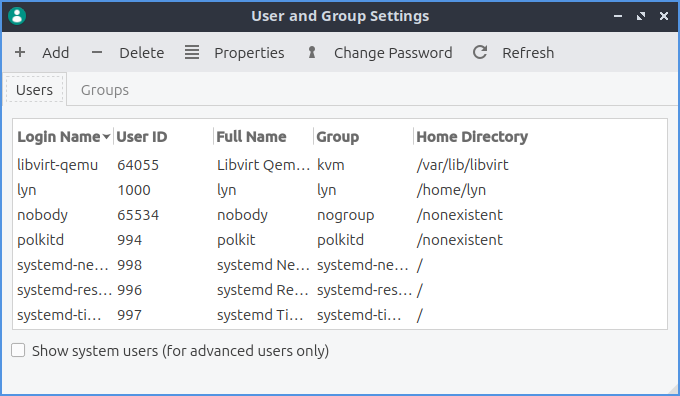Click the Change Password key icon
The height and width of the screenshot is (396, 680).
click(311, 52)
